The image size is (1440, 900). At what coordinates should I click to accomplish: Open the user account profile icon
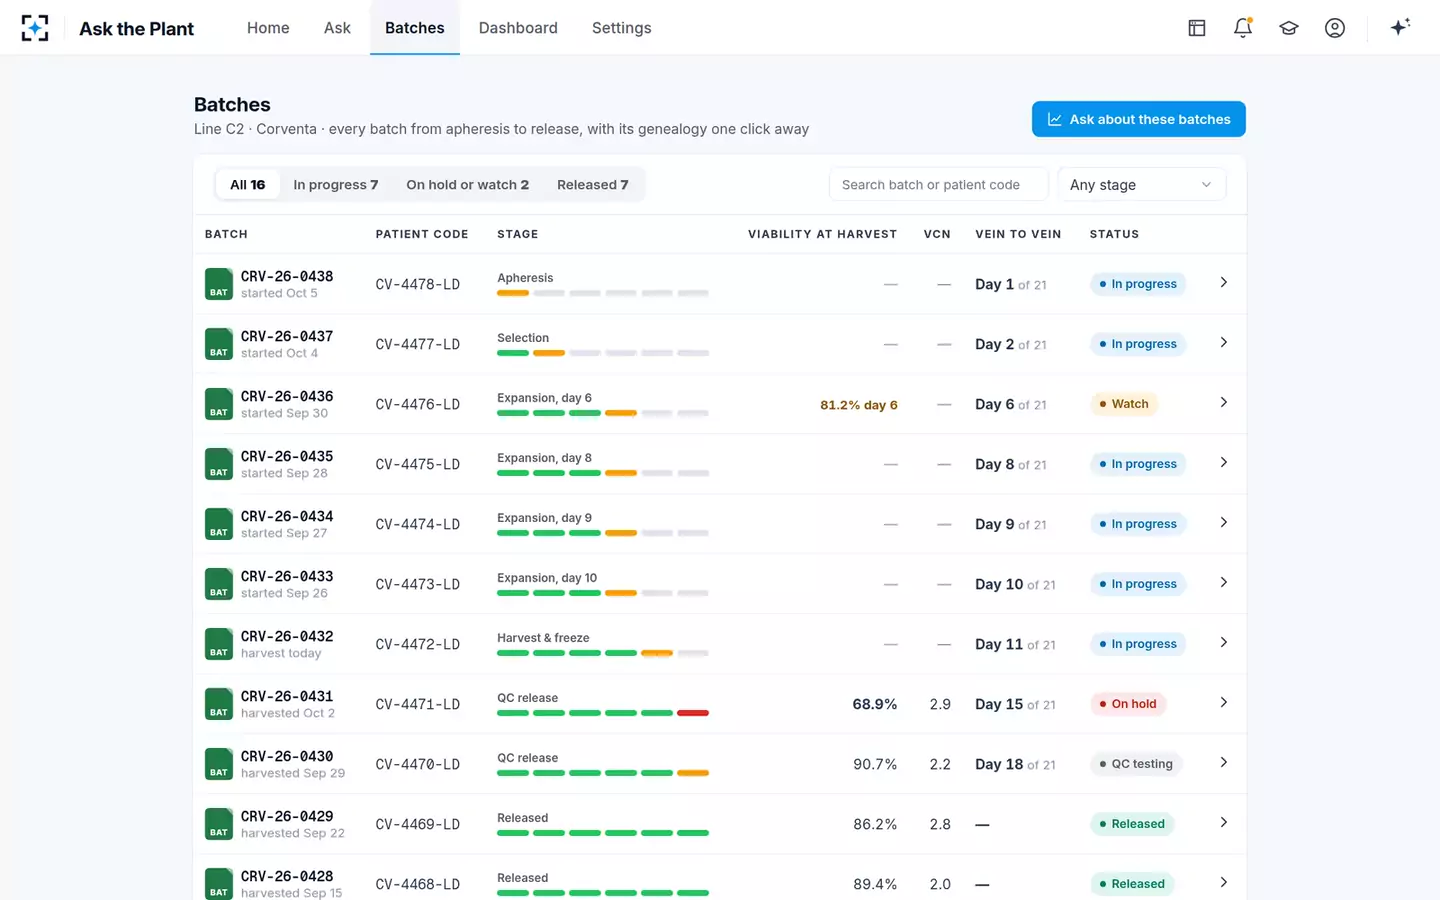[x=1335, y=28]
